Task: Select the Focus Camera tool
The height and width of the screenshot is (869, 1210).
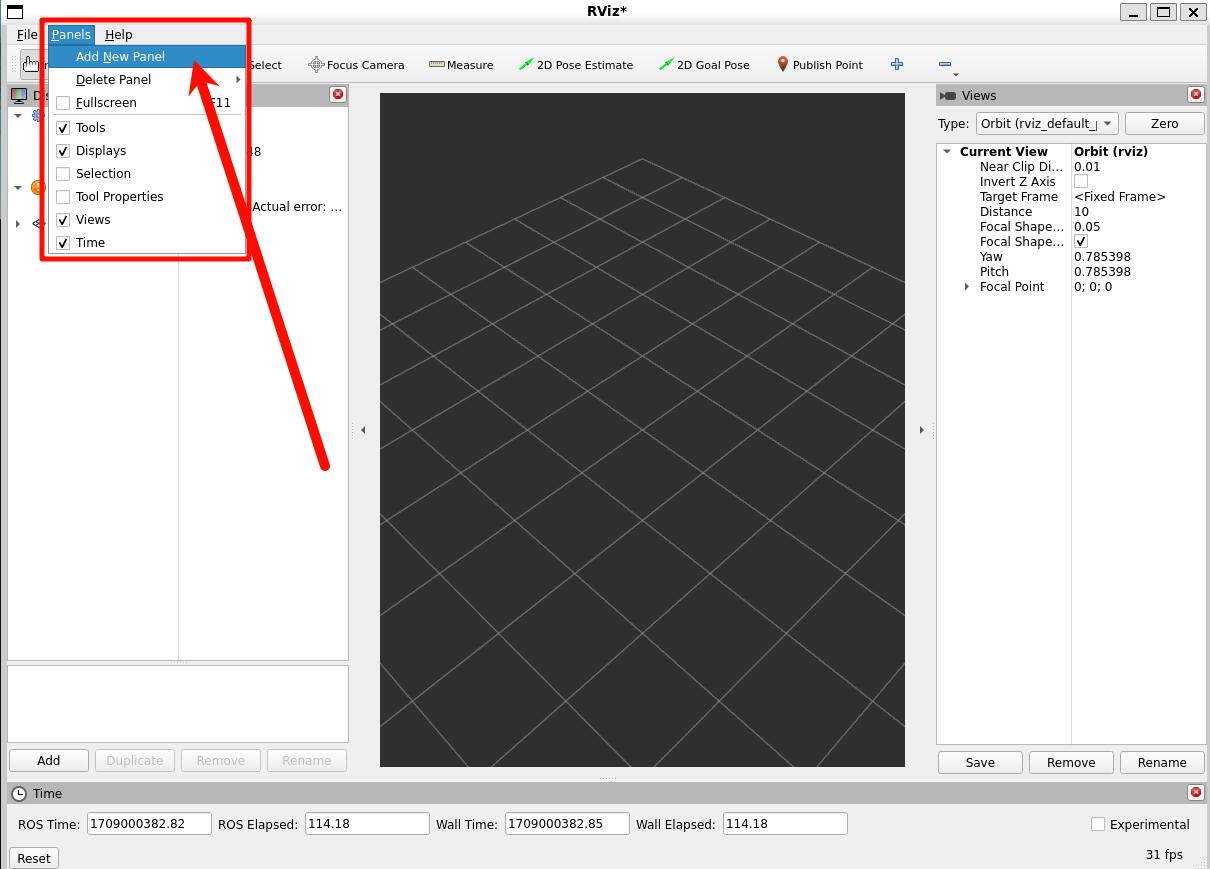Action: tap(357, 65)
